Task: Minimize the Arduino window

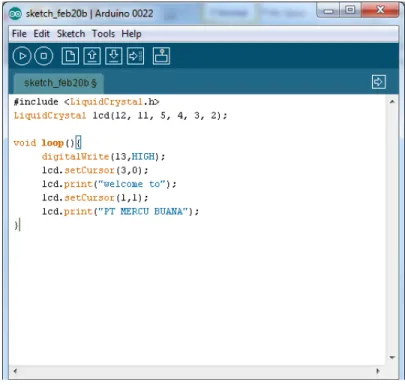Action: [328, 11]
